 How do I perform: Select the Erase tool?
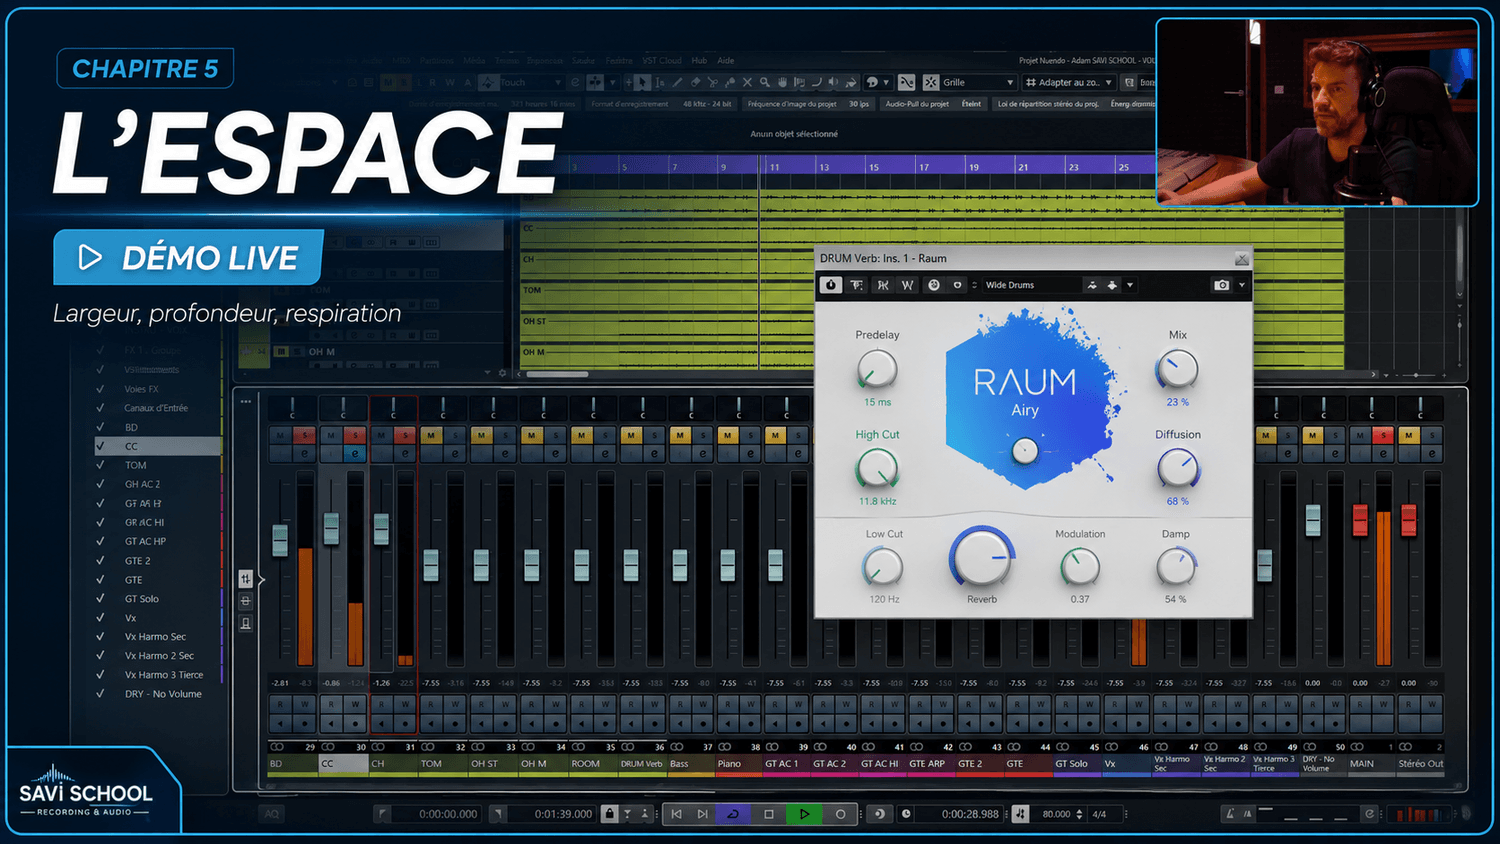click(695, 82)
